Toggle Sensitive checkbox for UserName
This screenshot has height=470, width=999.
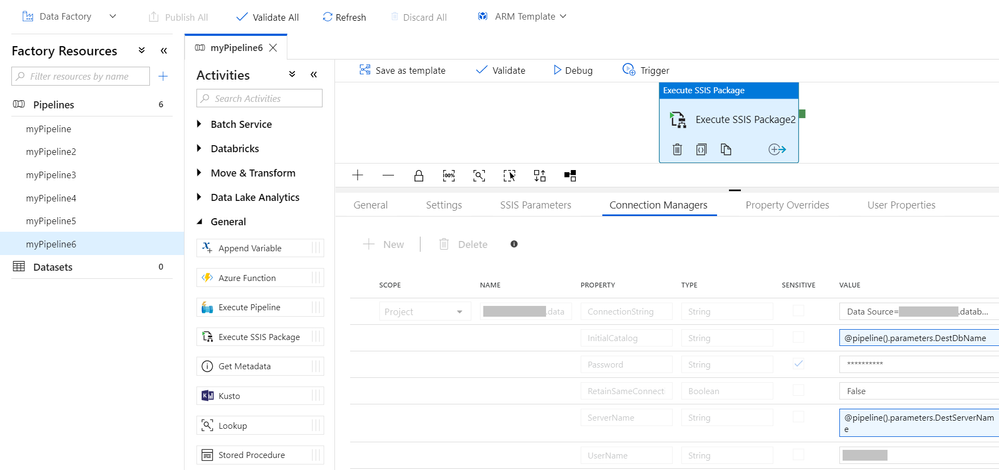click(798, 455)
